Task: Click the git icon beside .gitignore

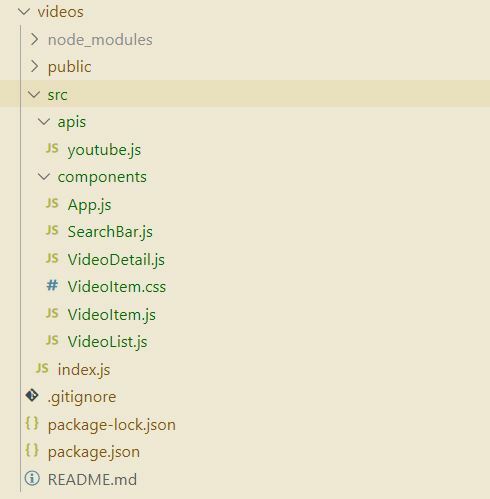Action: click(x=32, y=395)
